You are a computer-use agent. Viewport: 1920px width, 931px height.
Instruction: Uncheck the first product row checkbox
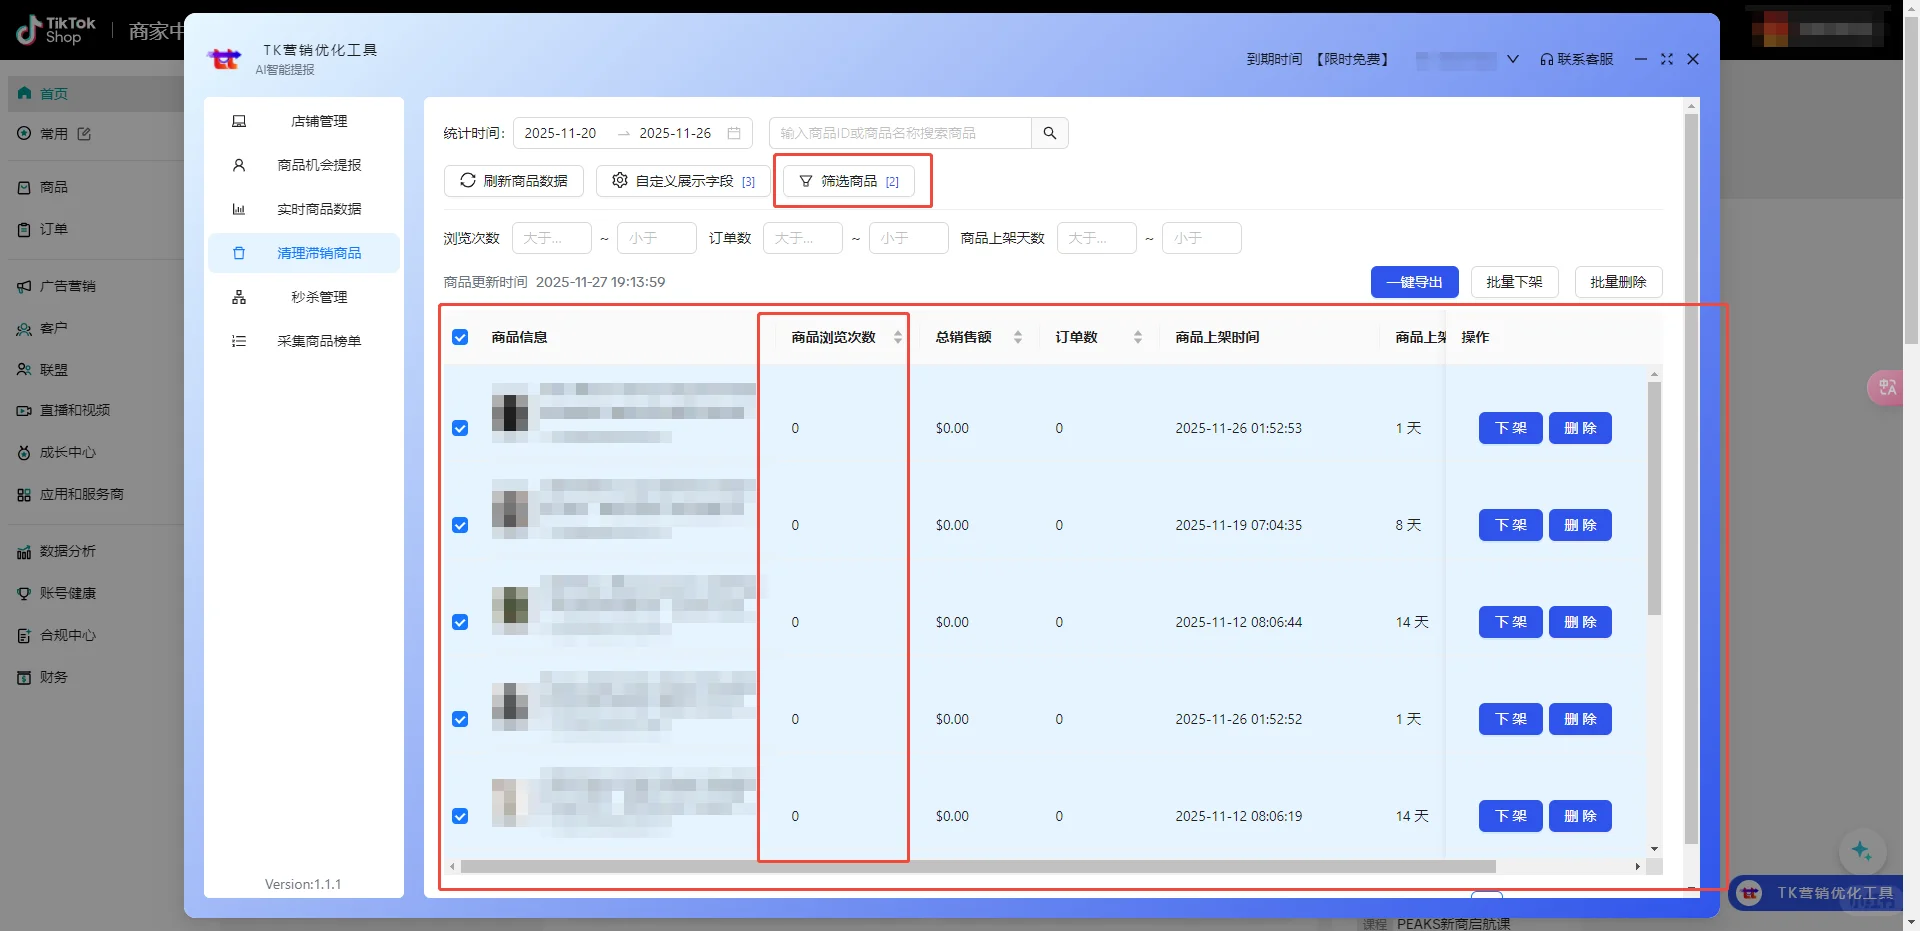(460, 427)
